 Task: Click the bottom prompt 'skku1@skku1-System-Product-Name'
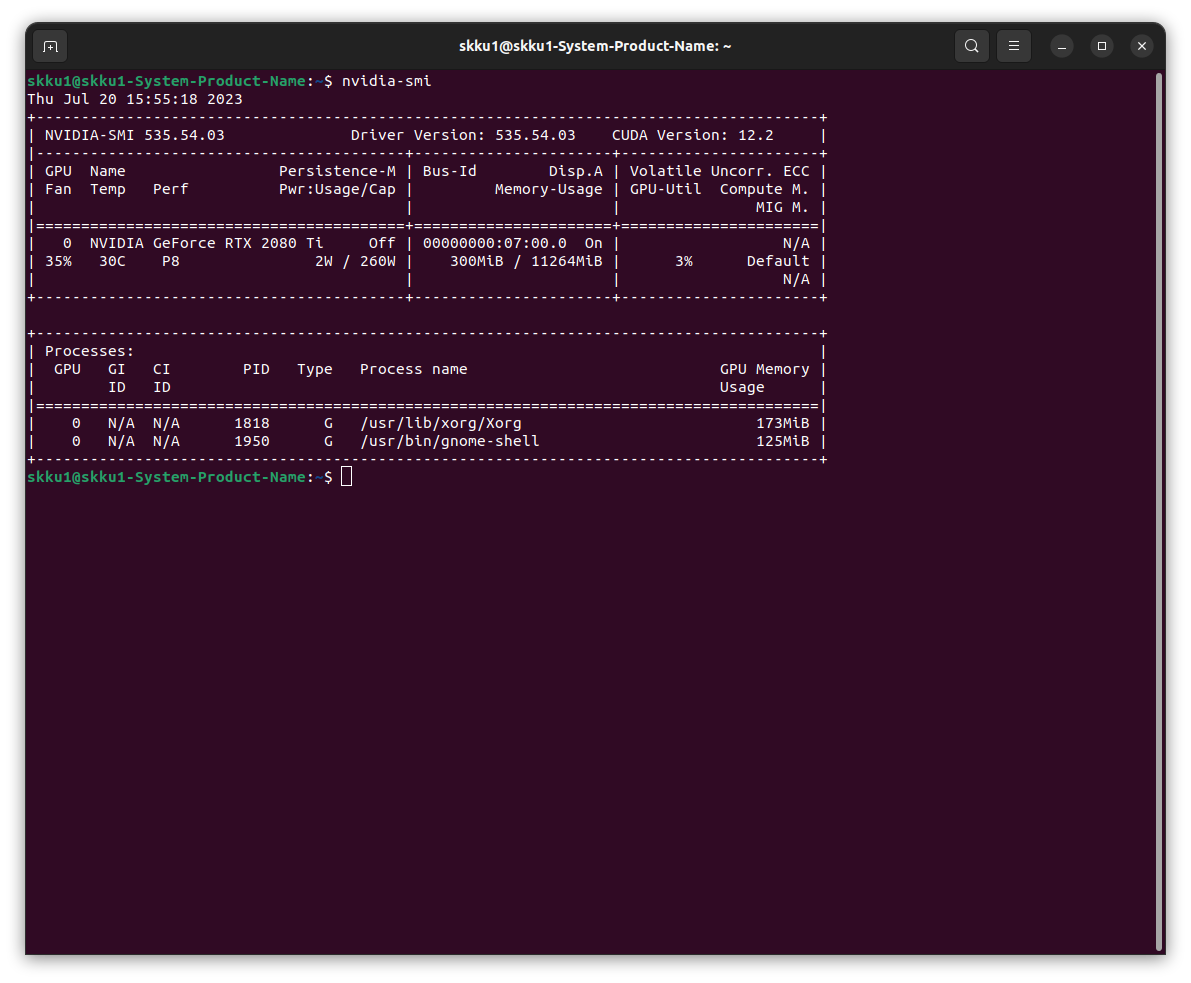tap(166, 477)
